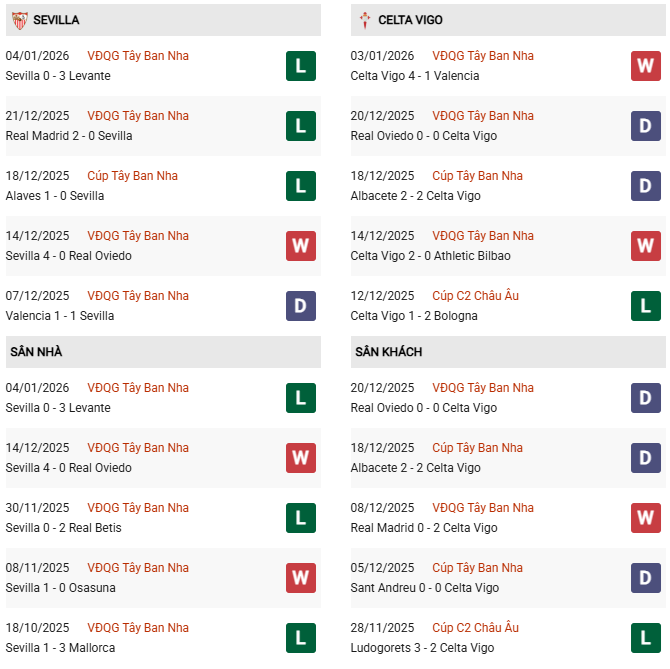Click the L badge for Real Madrid 2 - 0 Sevilla

[301, 126]
